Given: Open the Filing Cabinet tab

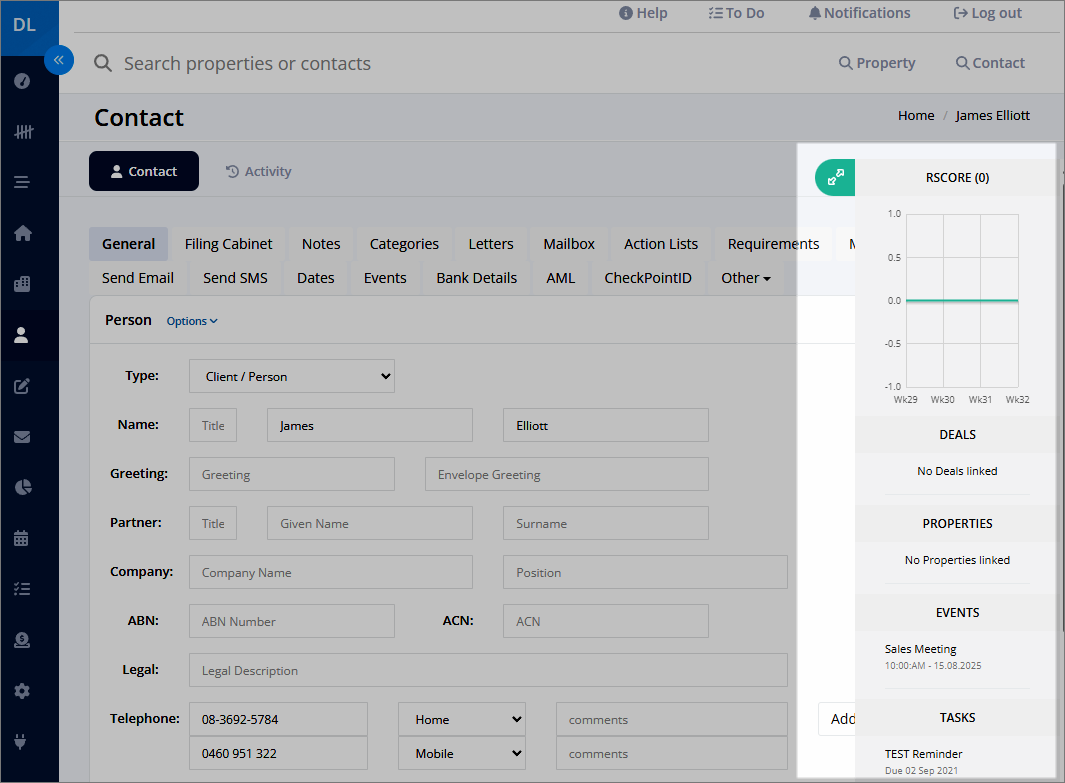Looking at the screenshot, I should [x=228, y=244].
